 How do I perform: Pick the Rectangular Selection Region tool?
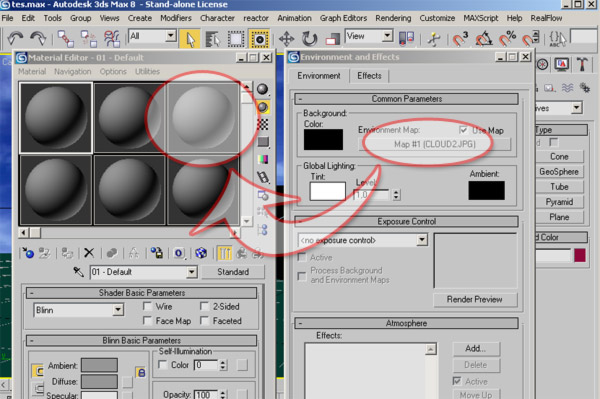(x=236, y=39)
